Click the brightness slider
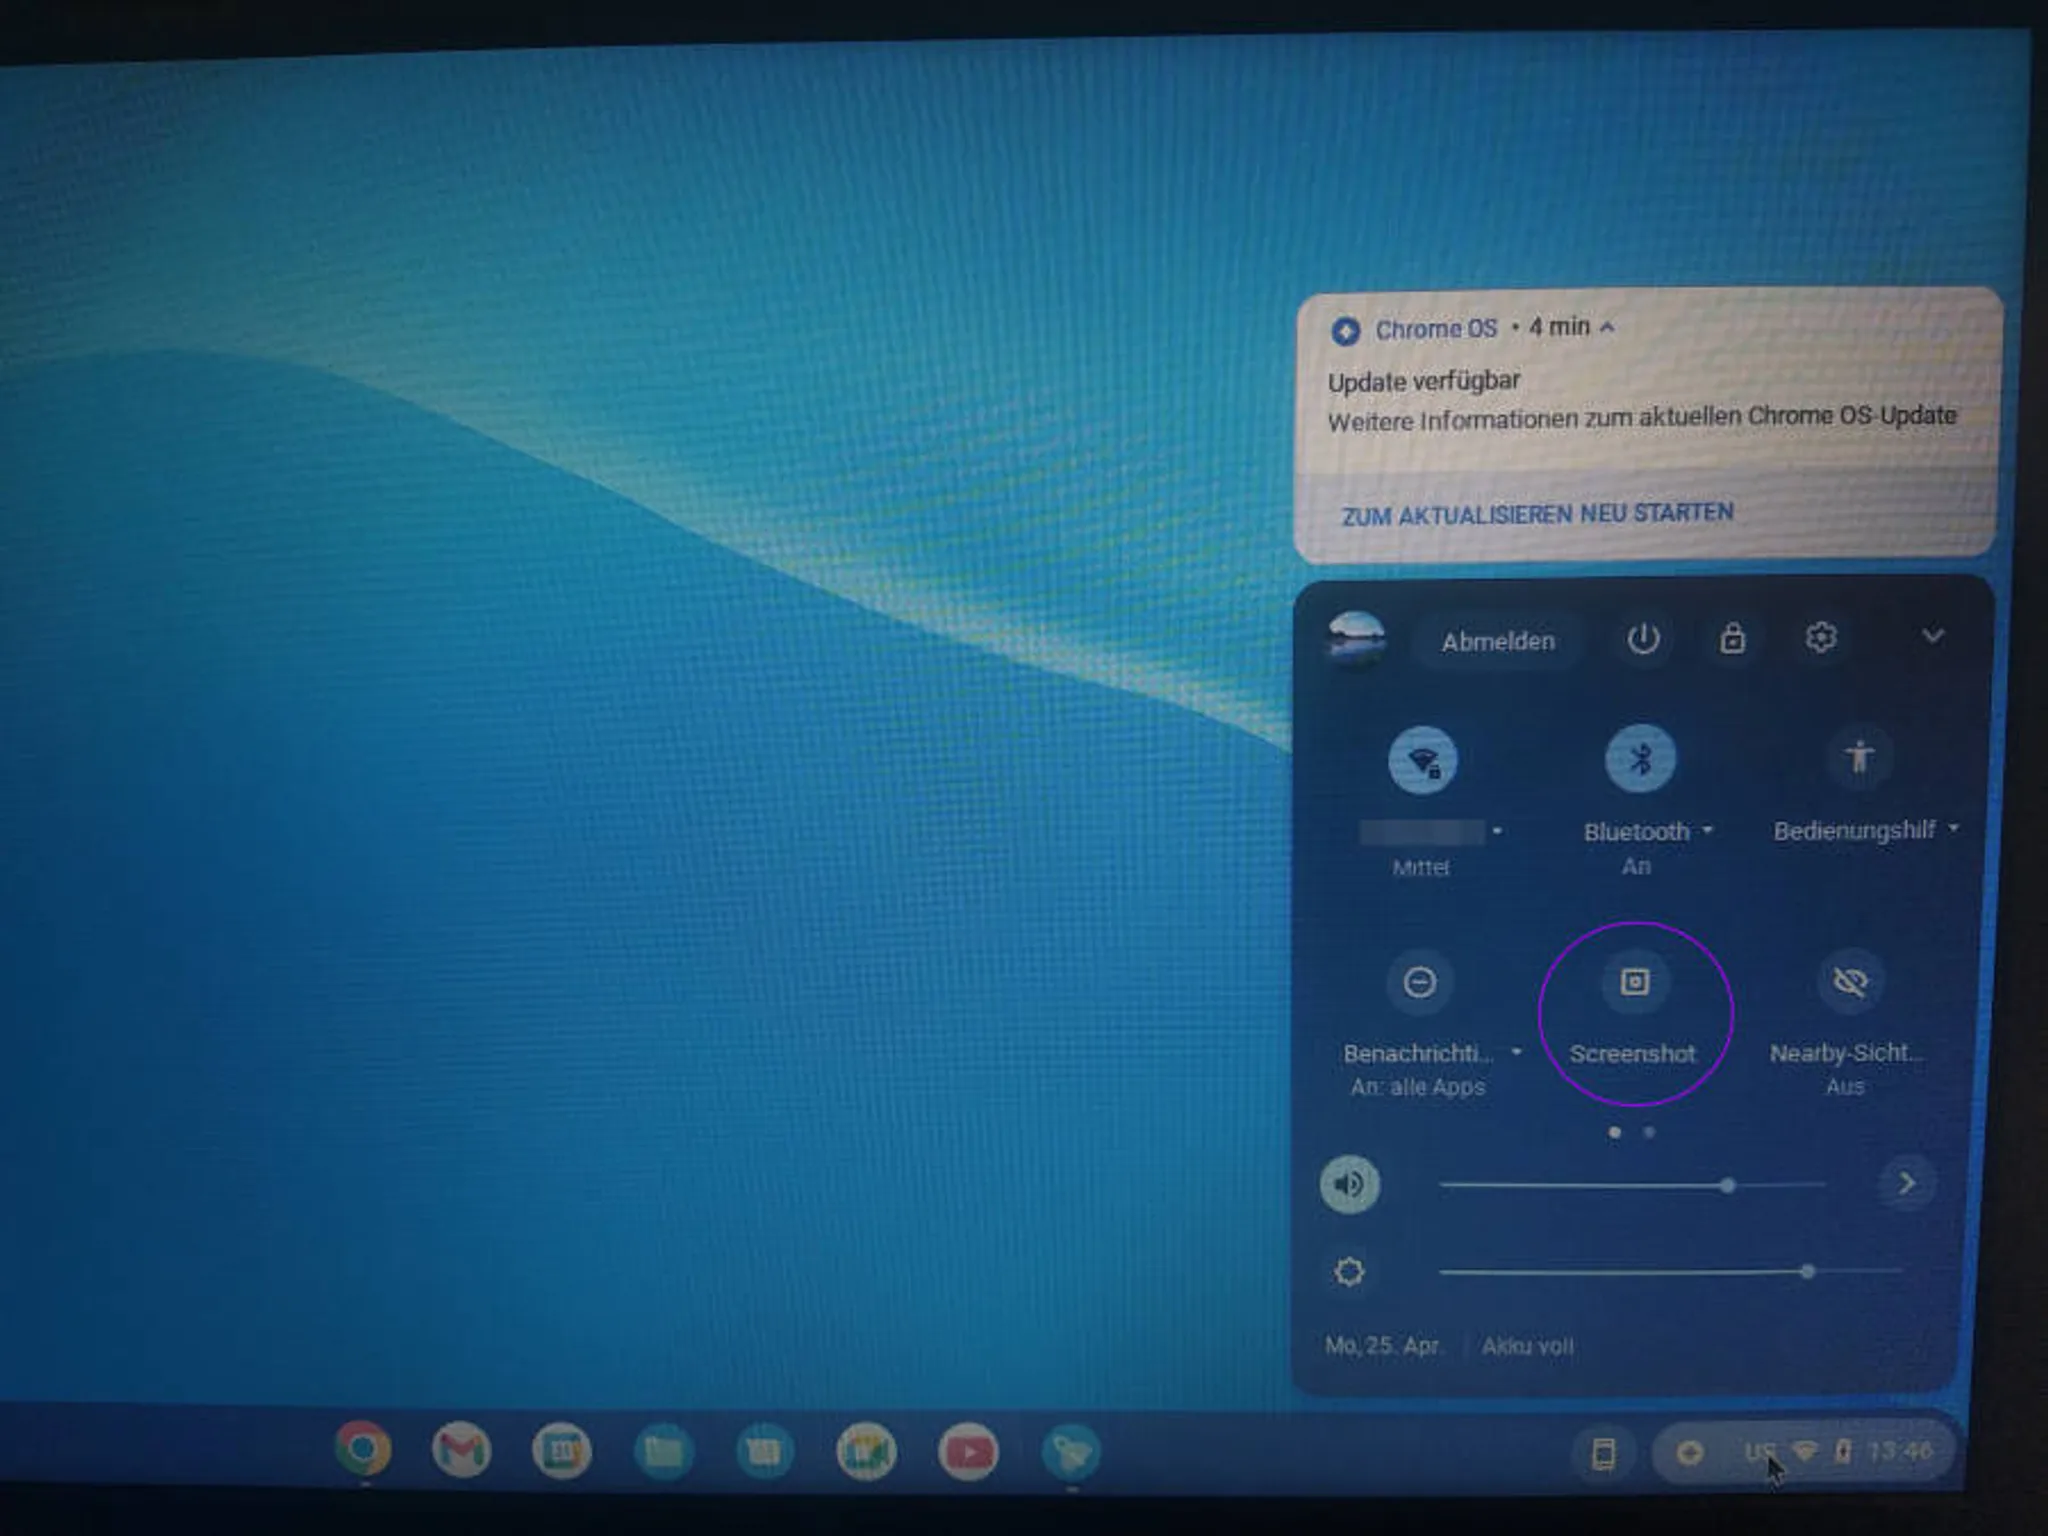This screenshot has width=2048, height=1536. pyautogui.click(x=1670, y=1272)
